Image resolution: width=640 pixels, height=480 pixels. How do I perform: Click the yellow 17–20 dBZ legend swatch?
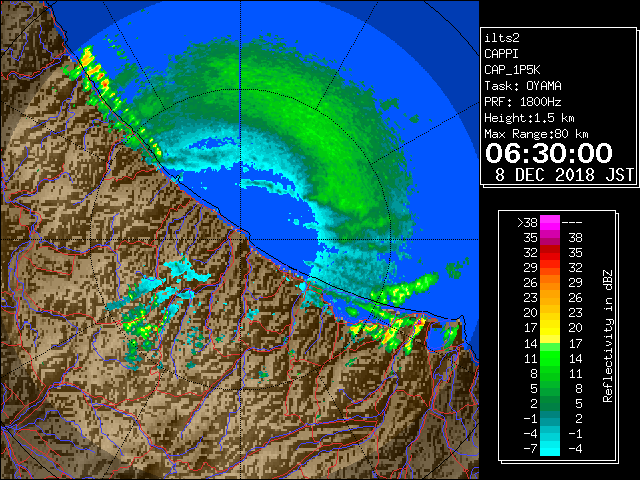[x=550, y=328]
